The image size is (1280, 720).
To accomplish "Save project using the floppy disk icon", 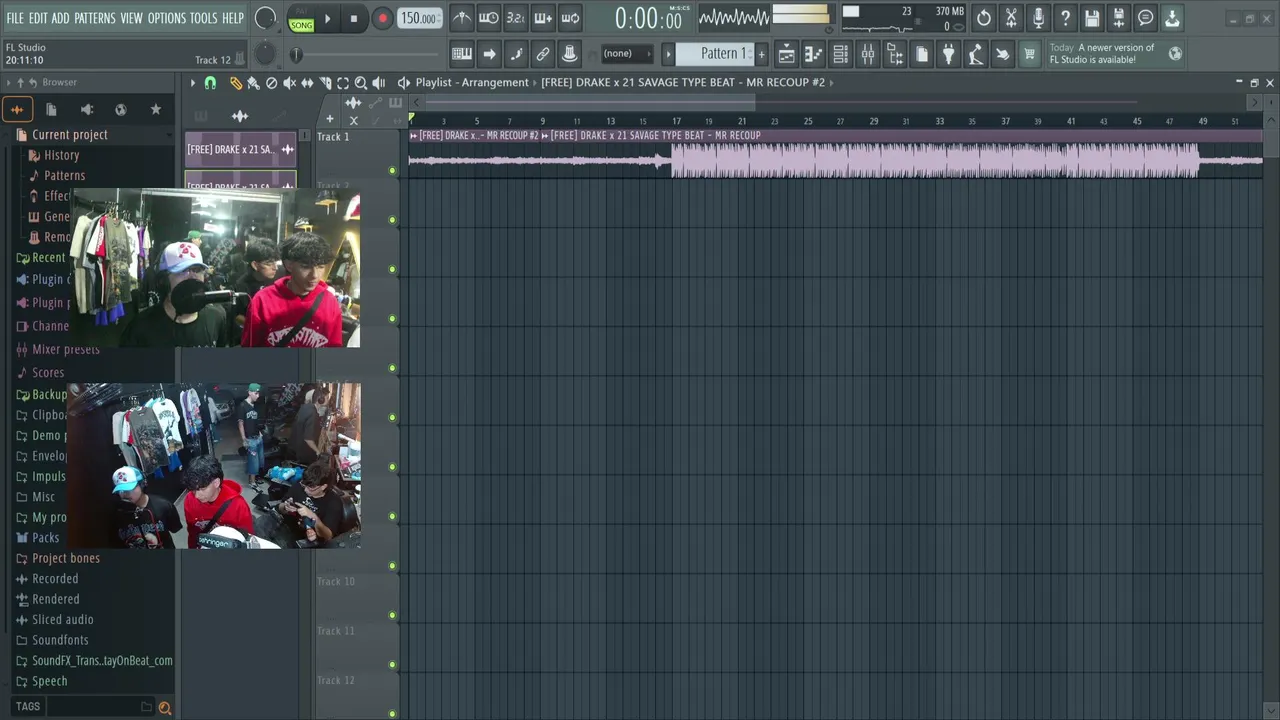I will click(x=1092, y=18).
